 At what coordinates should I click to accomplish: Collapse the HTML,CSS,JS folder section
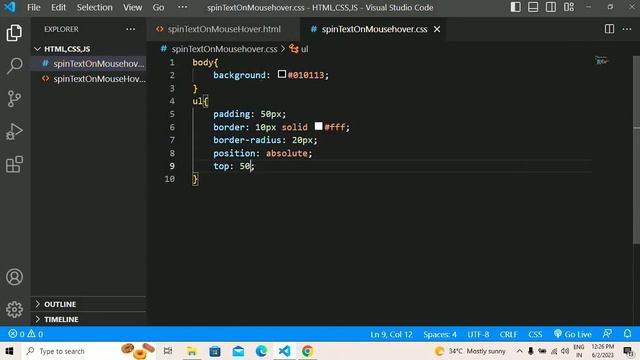coord(89,49)
